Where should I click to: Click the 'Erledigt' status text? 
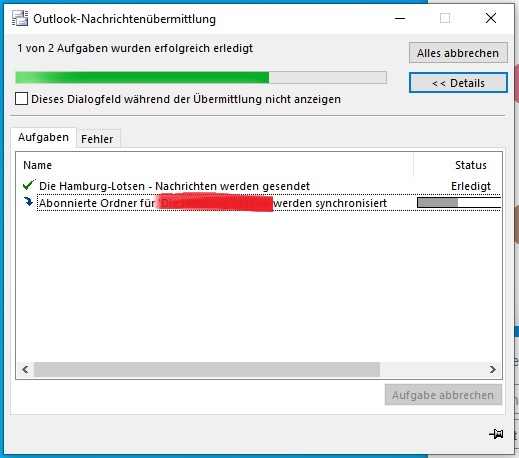tap(471, 186)
